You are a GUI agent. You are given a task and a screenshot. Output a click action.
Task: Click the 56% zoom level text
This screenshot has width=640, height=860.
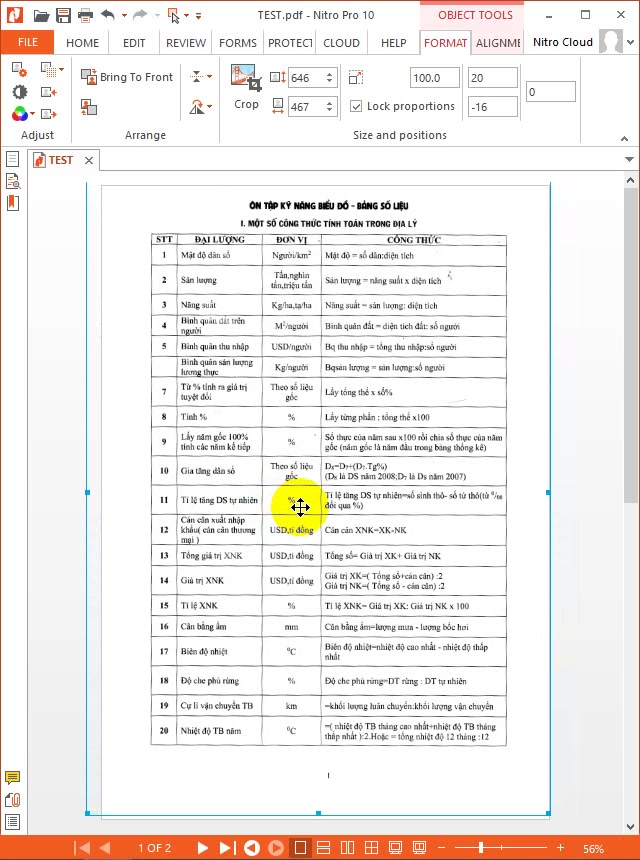tap(593, 848)
